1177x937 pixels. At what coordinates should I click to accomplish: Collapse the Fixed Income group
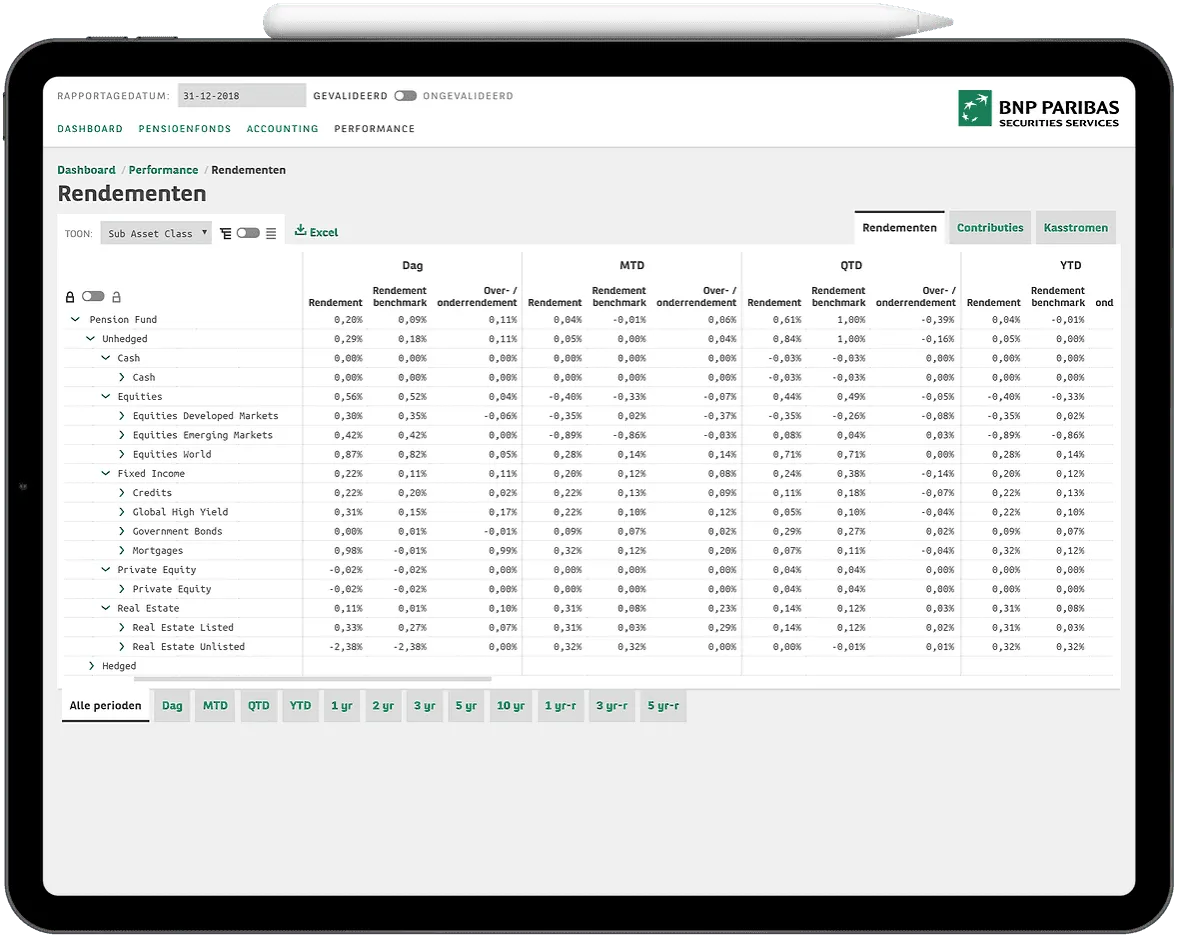click(x=107, y=474)
